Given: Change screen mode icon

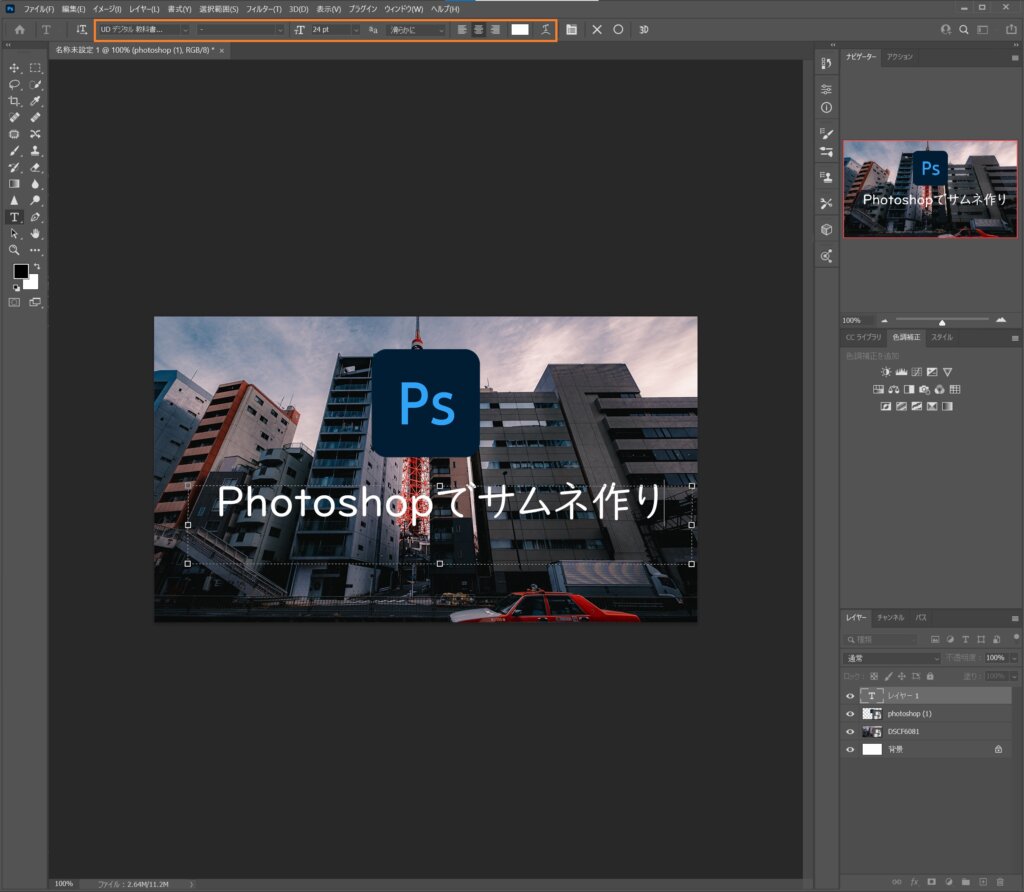Looking at the screenshot, I should [35, 302].
